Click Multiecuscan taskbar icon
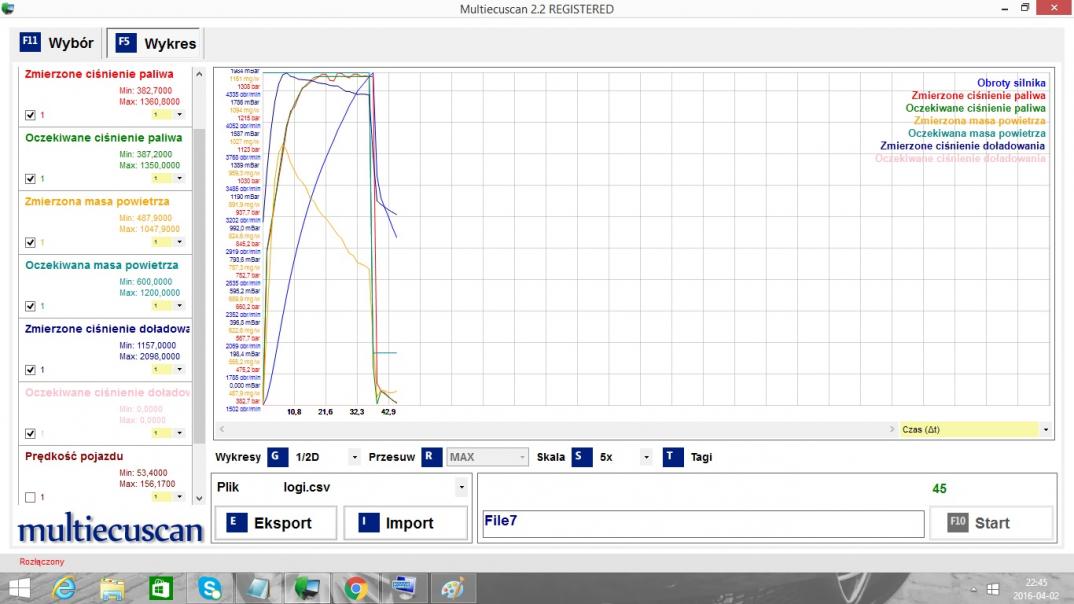Viewport: 1074px width, 604px height. point(306,588)
